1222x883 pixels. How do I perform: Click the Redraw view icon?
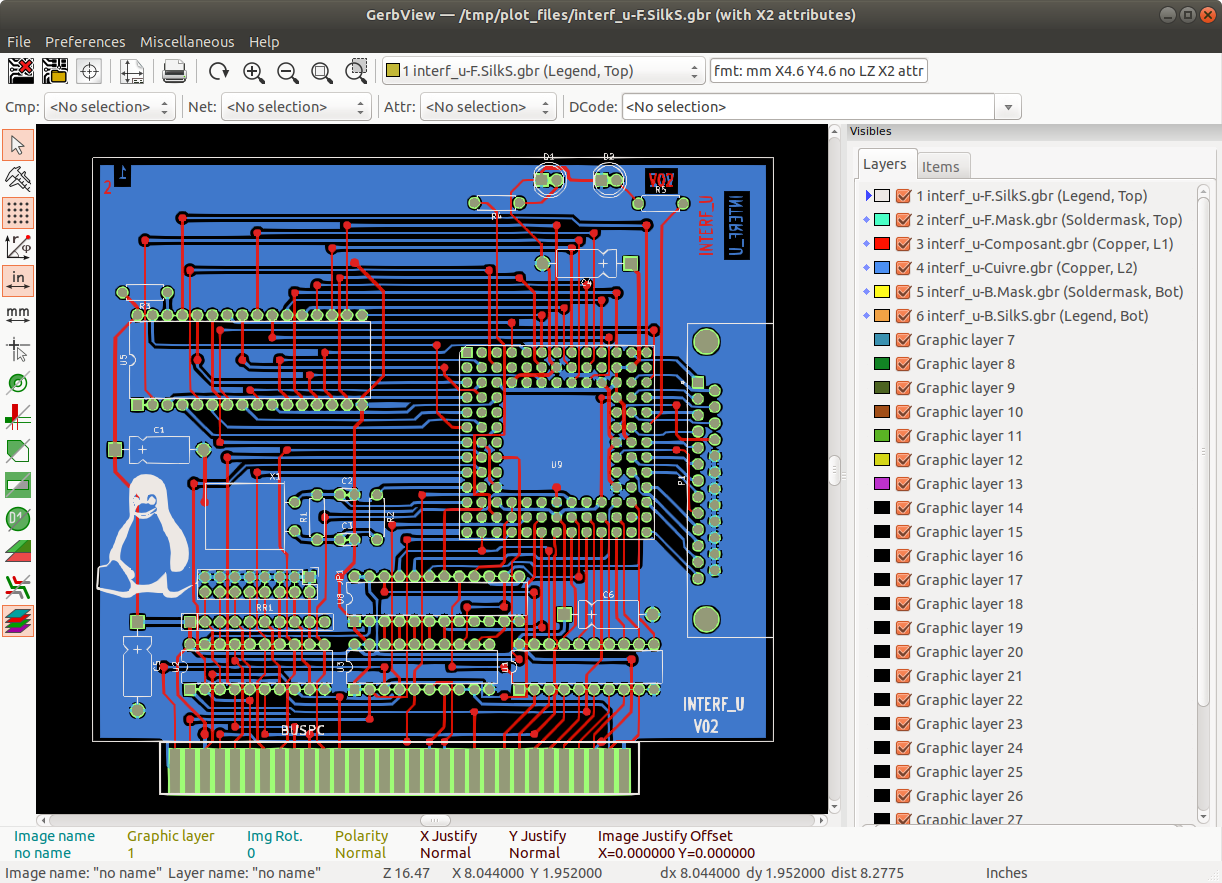pyautogui.click(x=219, y=71)
